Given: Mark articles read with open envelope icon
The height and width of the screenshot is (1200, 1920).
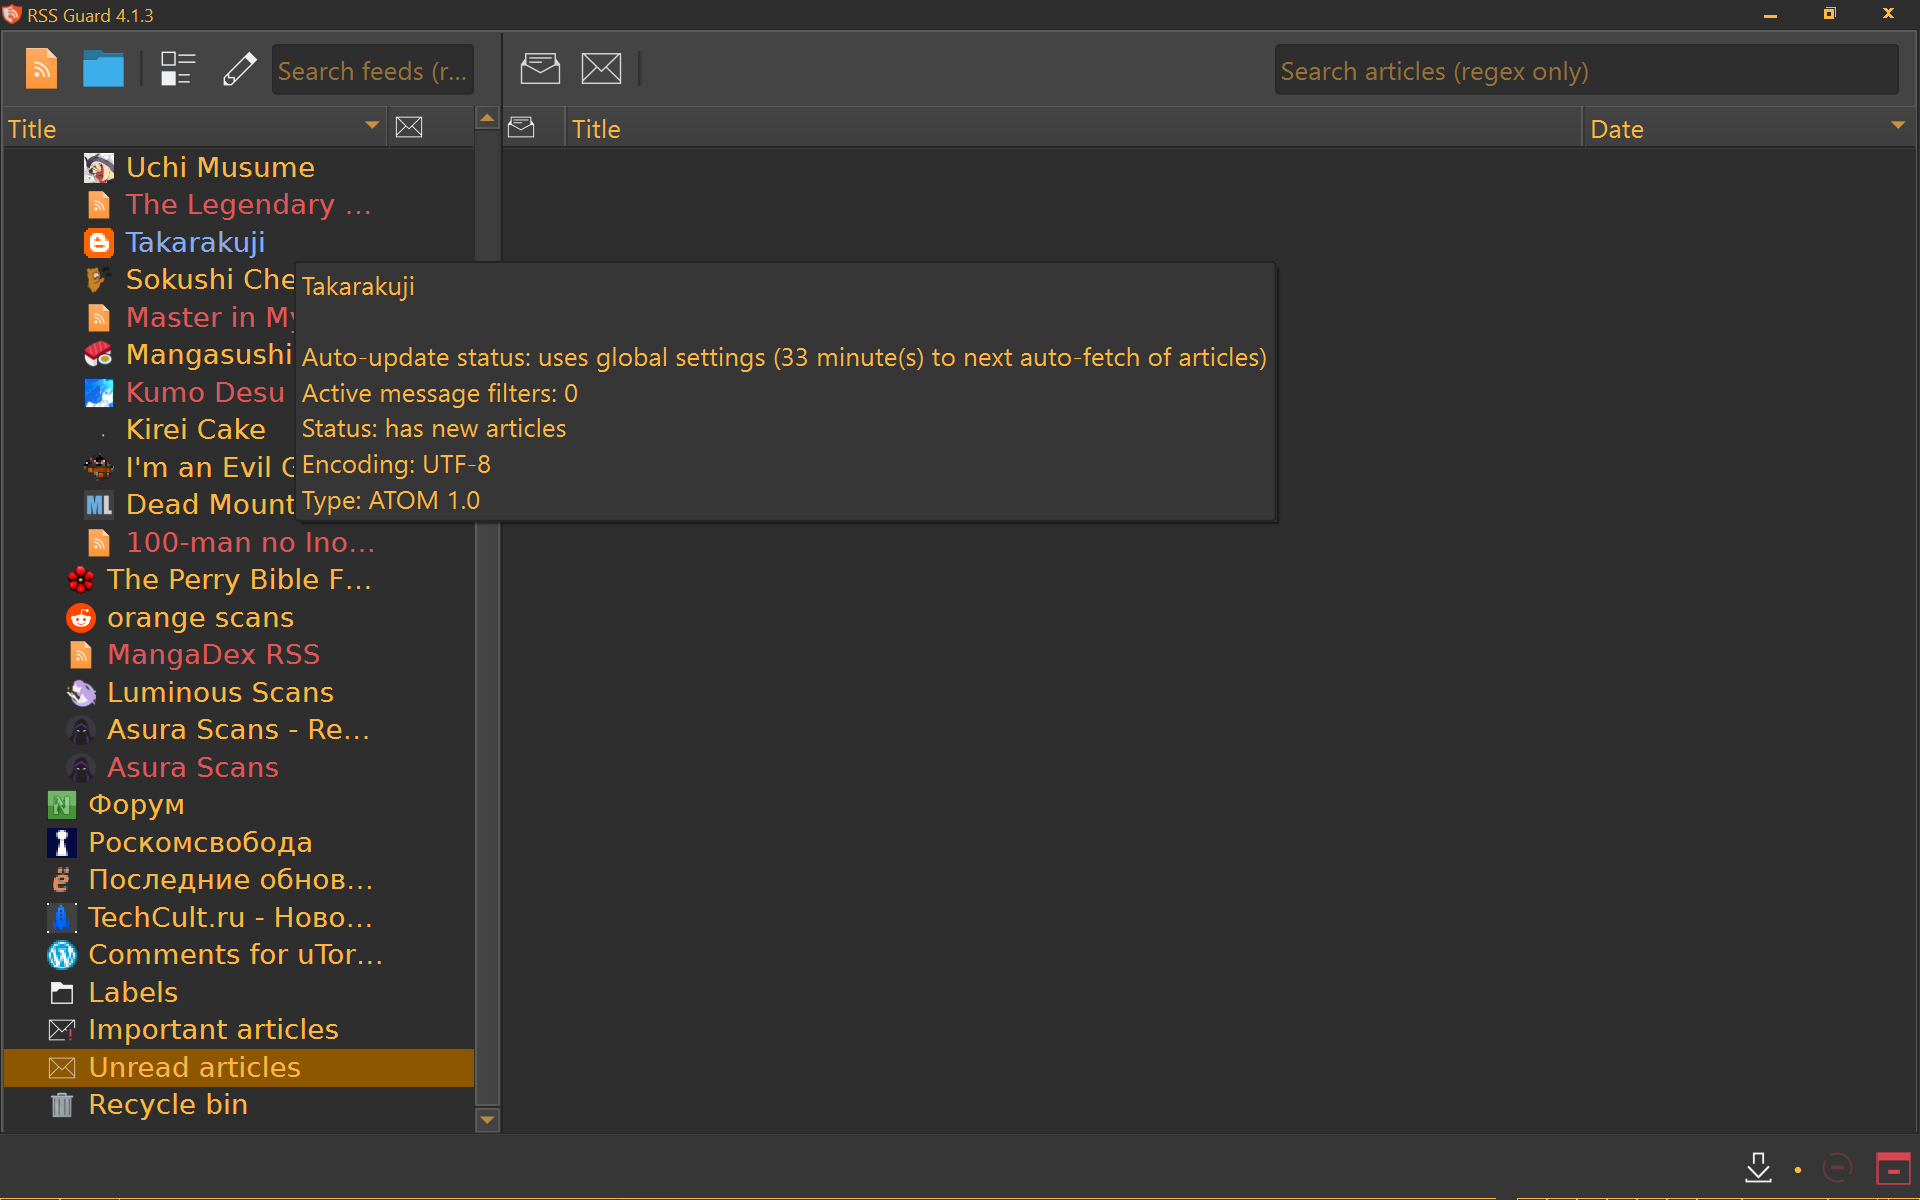Looking at the screenshot, I should (x=540, y=69).
